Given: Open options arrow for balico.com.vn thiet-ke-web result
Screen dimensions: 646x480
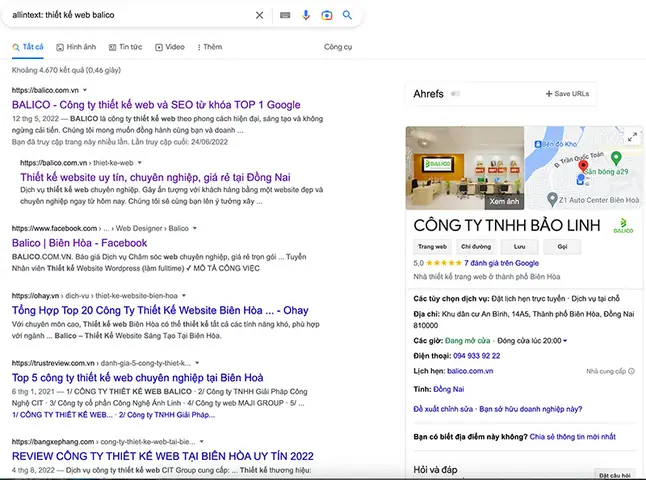Looking at the screenshot, I should point(140,163).
